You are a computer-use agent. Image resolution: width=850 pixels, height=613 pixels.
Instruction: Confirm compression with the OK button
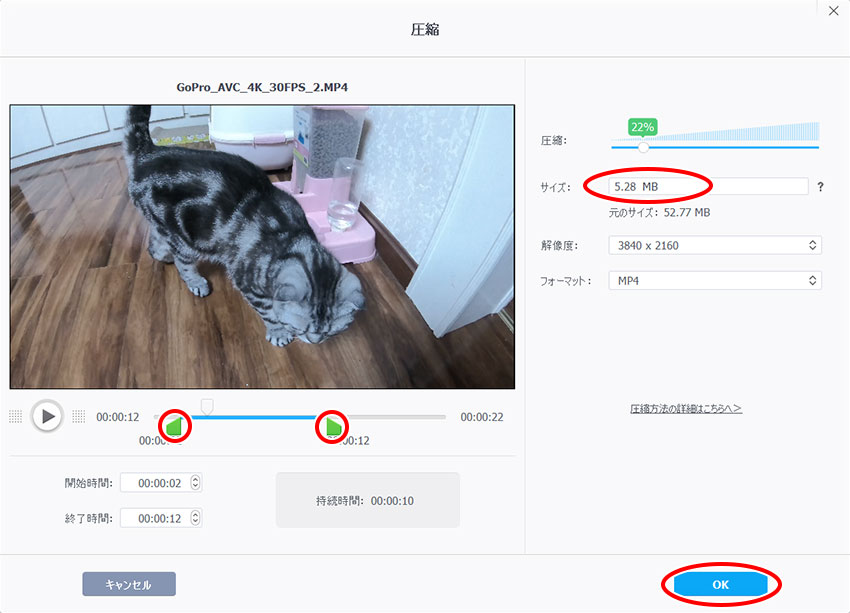pos(718,584)
